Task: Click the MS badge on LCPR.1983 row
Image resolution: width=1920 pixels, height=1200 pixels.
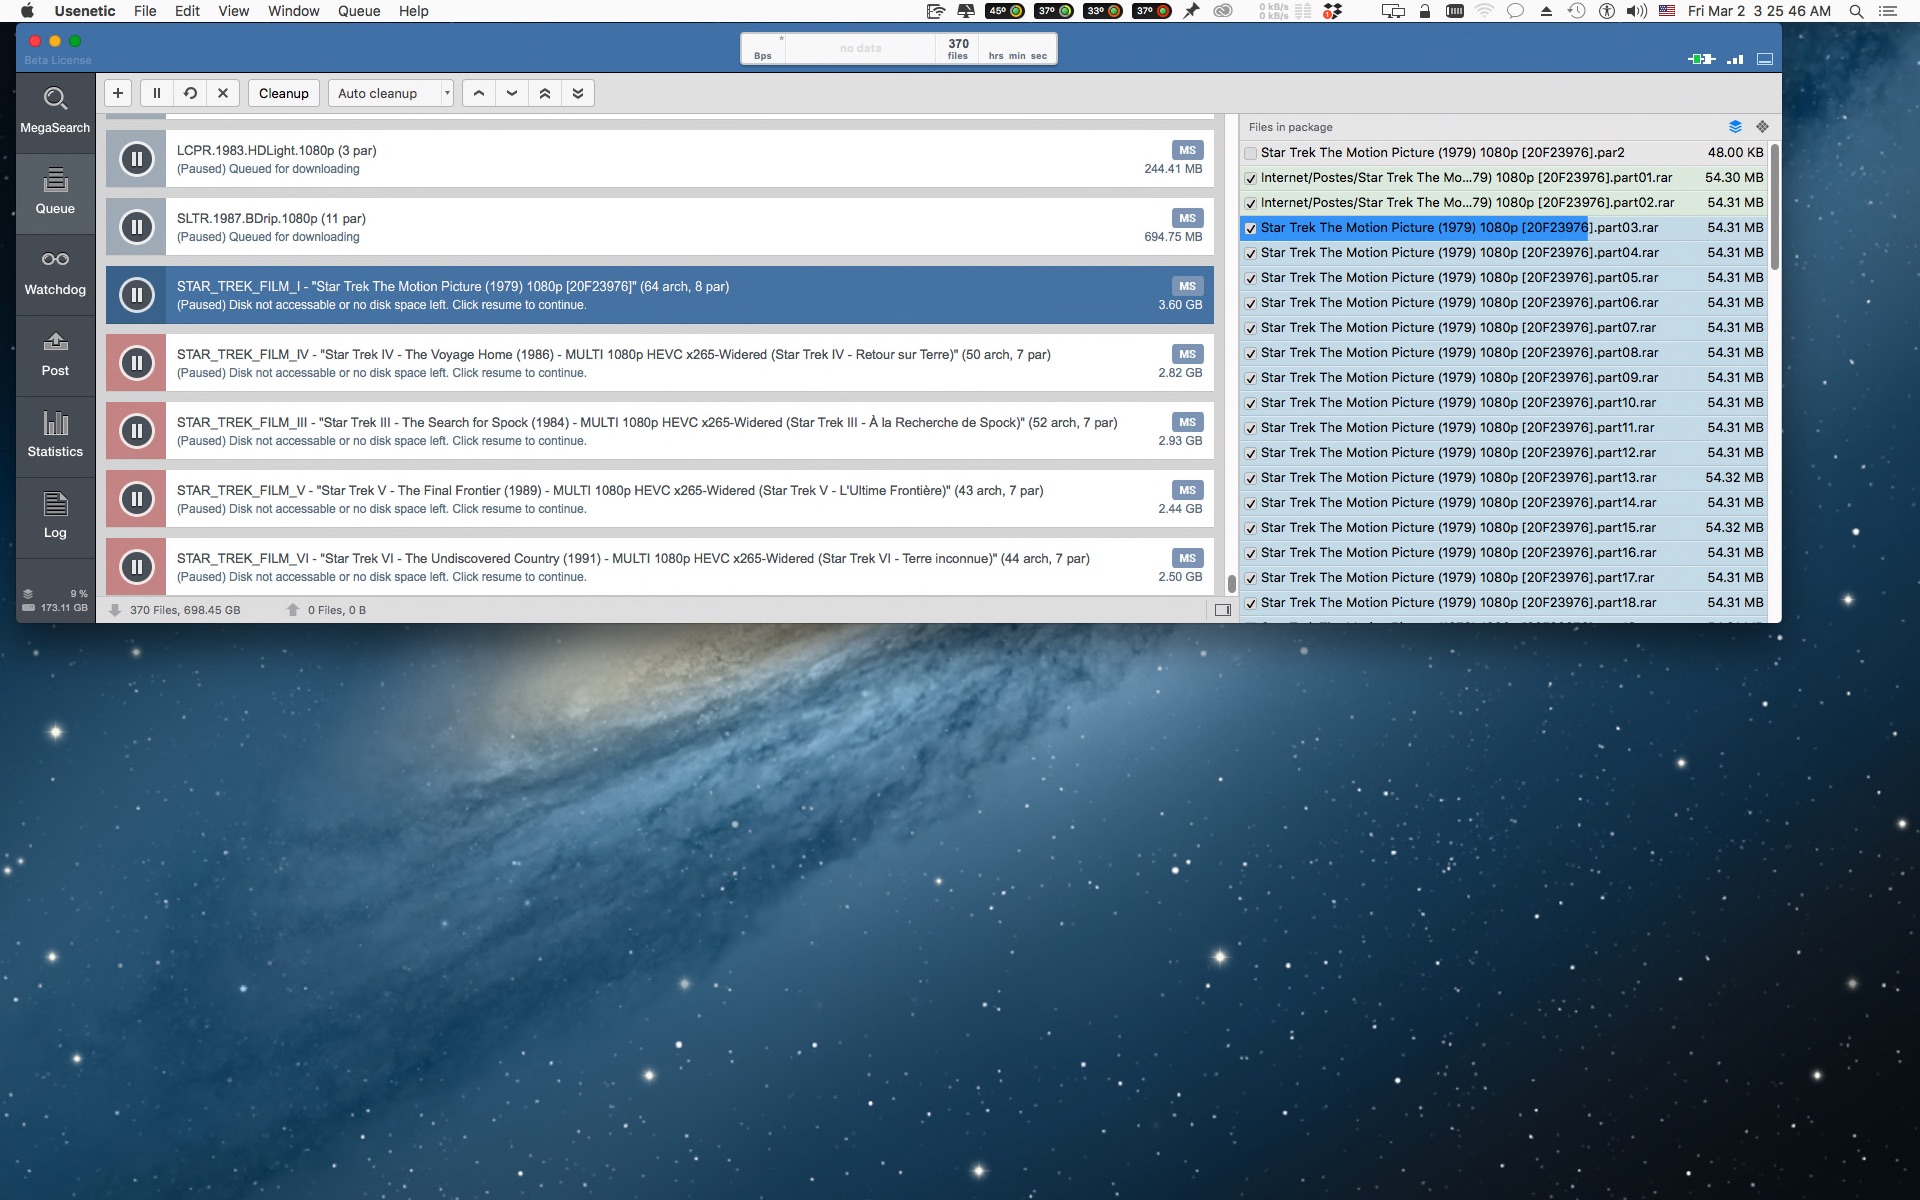Action: tap(1187, 150)
